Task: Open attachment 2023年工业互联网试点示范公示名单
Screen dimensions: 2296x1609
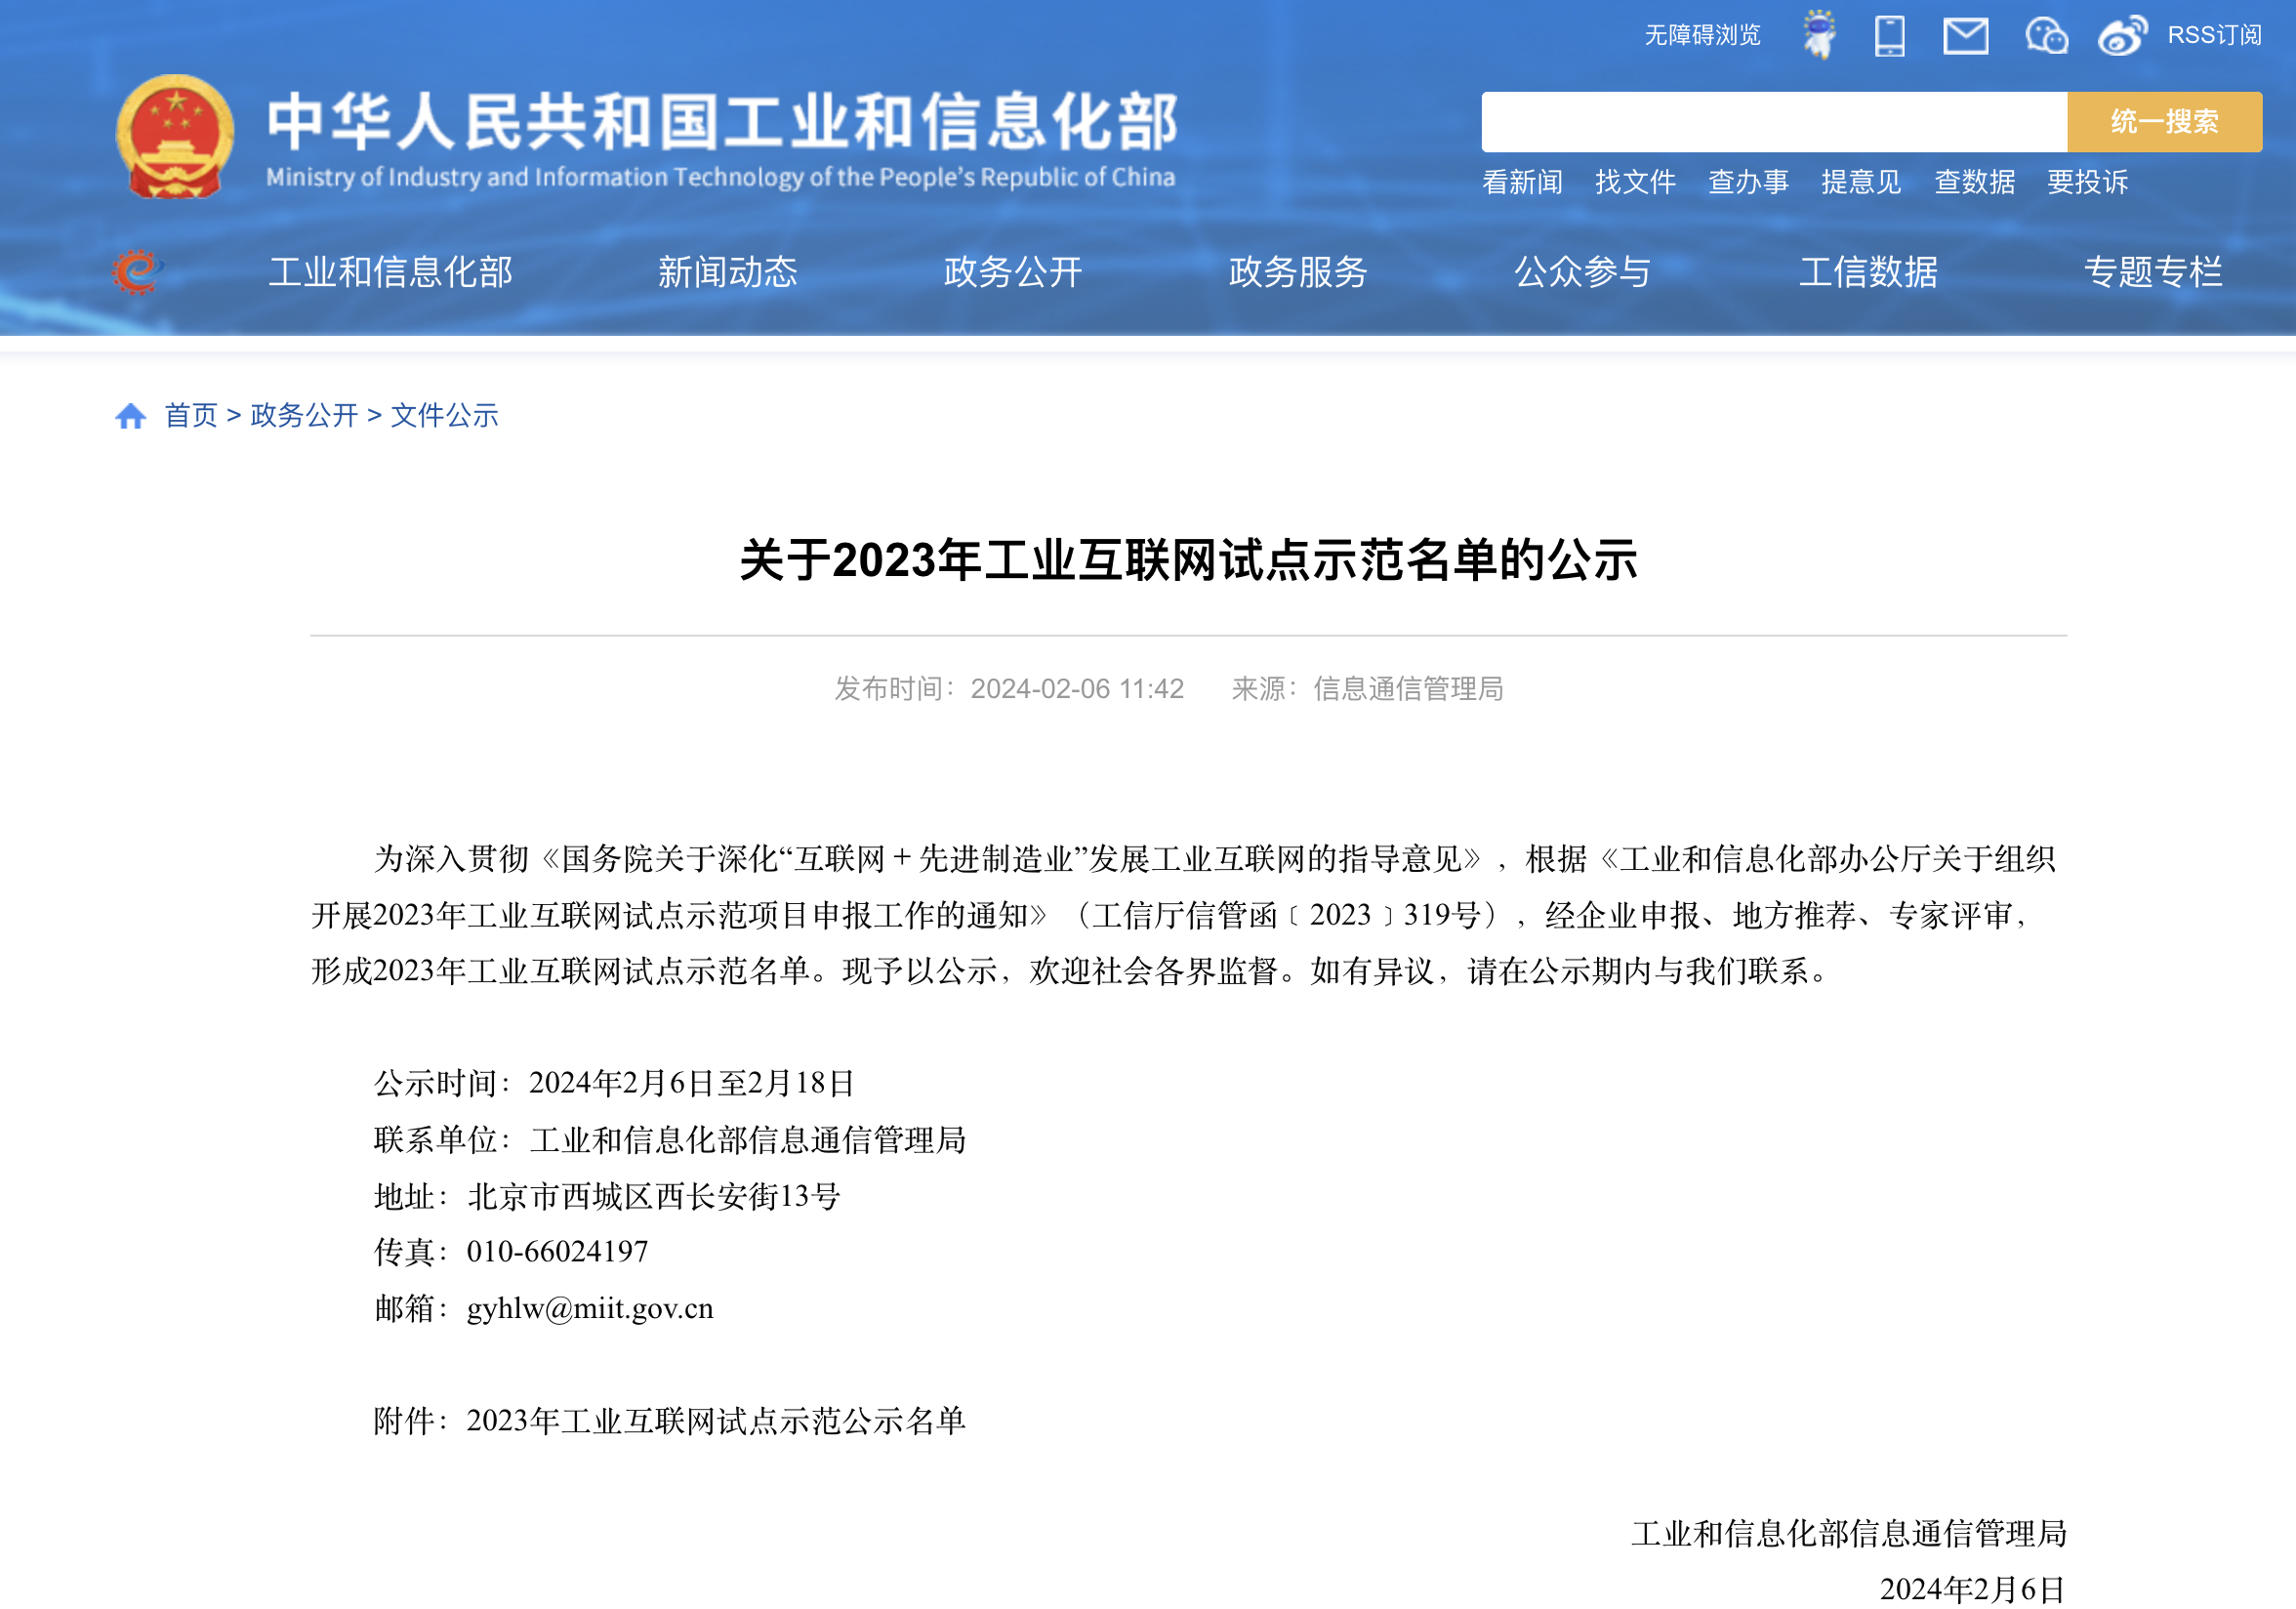Action: pos(715,1421)
